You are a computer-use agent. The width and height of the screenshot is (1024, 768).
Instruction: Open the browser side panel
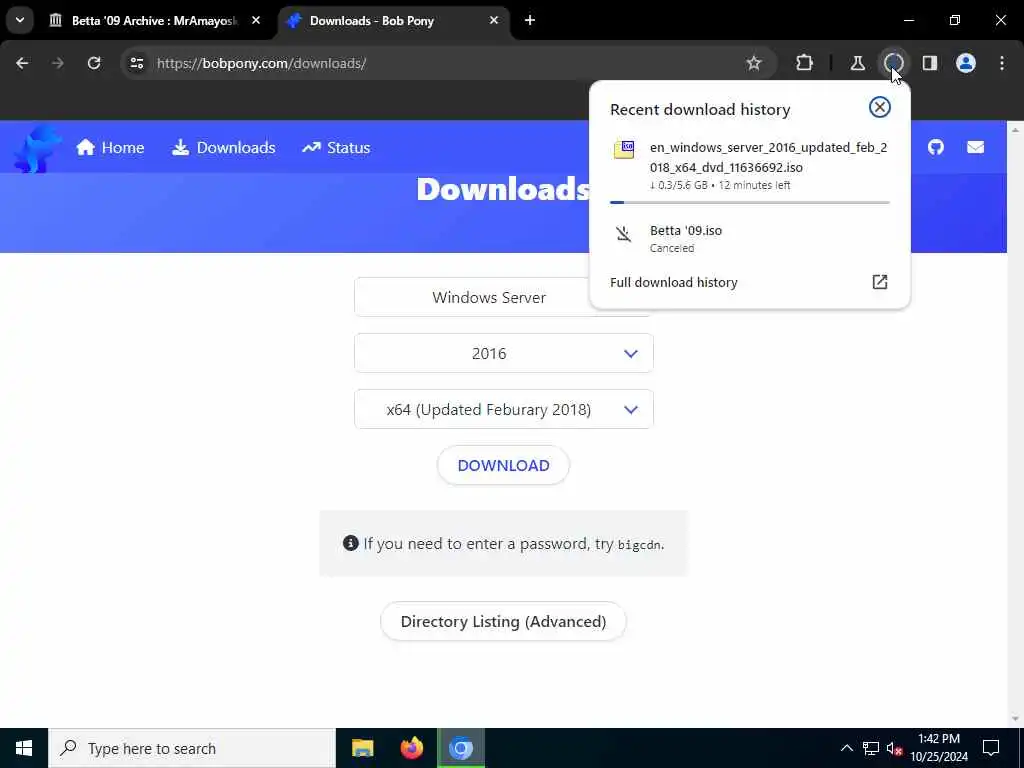point(929,63)
